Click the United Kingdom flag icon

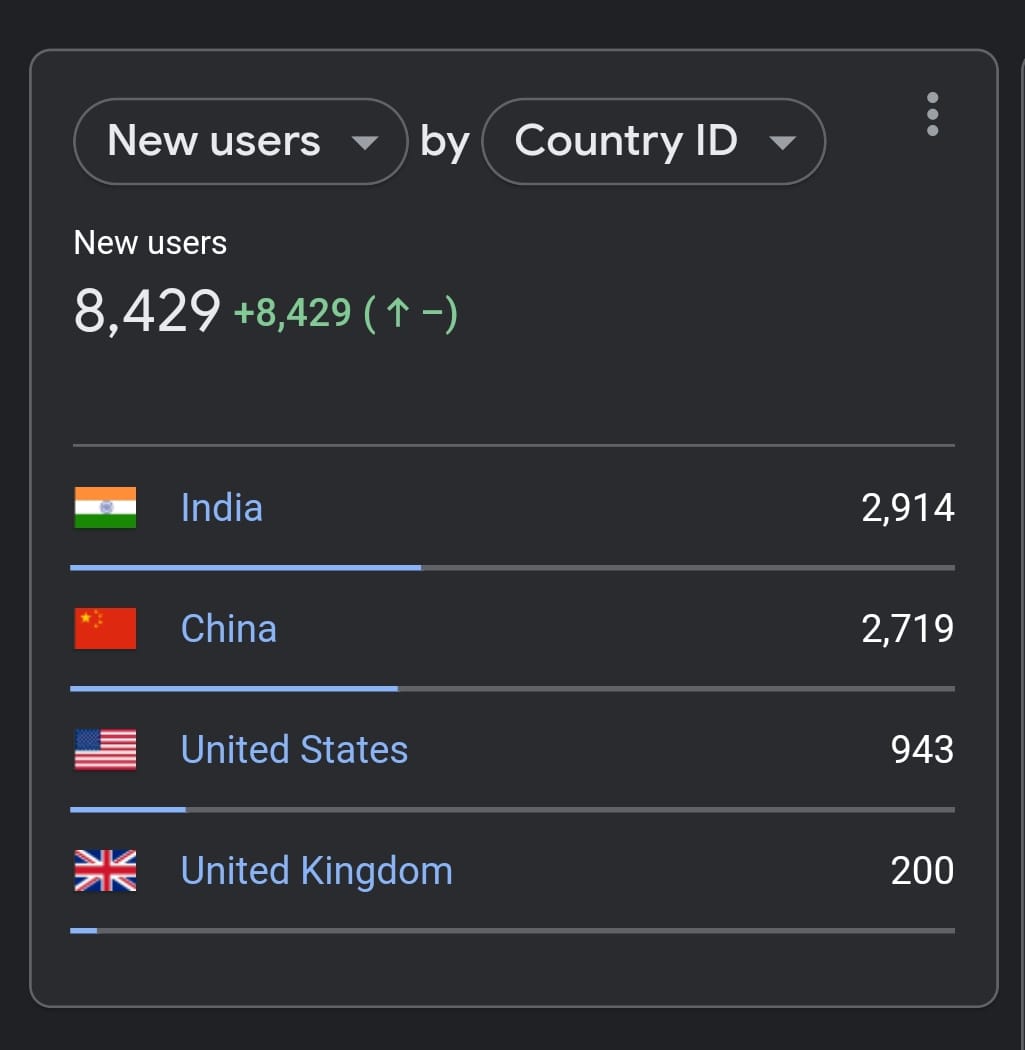[x=105, y=871]
